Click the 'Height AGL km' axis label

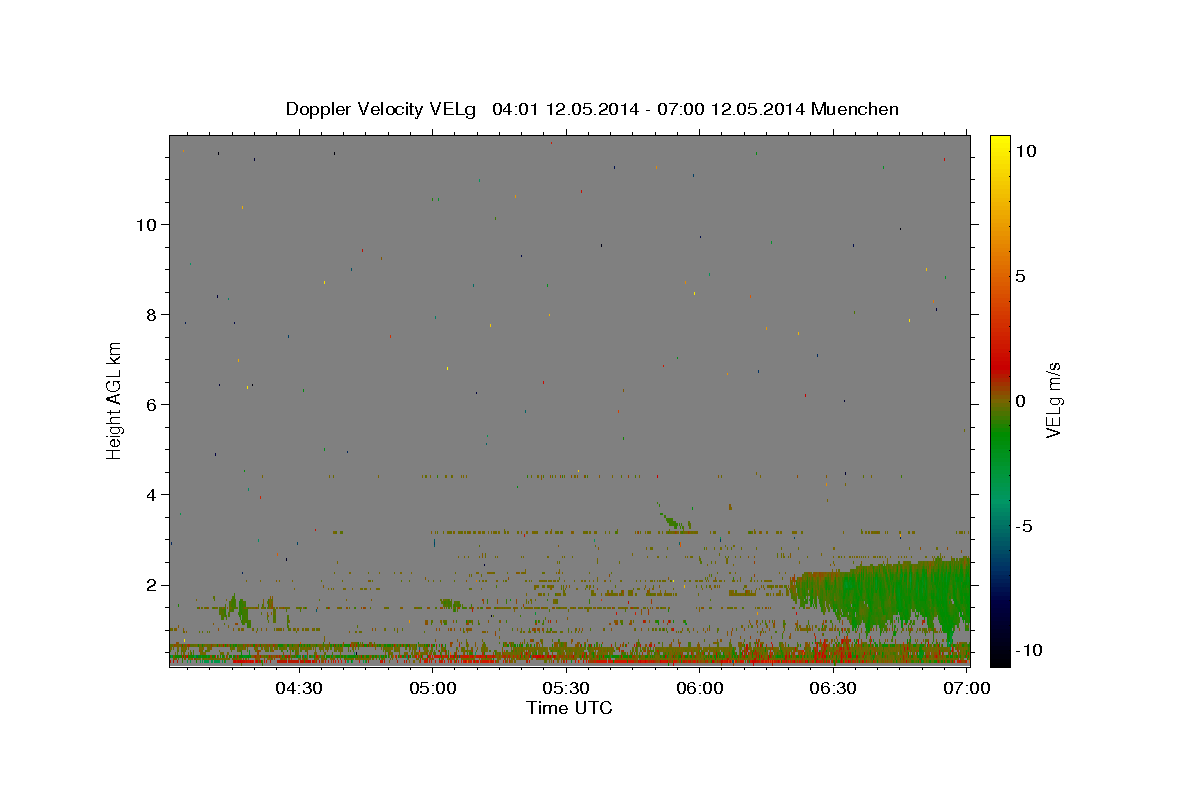click(115, 401)
